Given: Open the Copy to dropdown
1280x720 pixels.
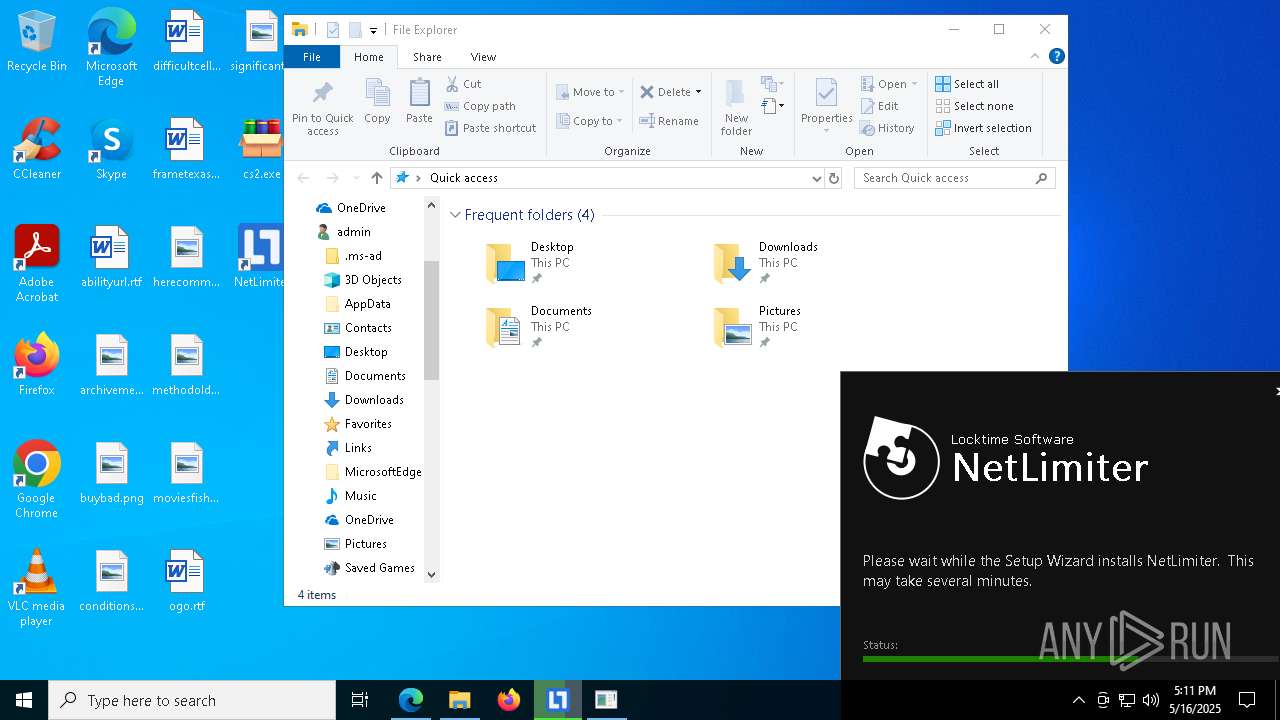Looking at the screenshot, I should click(590, 121).
